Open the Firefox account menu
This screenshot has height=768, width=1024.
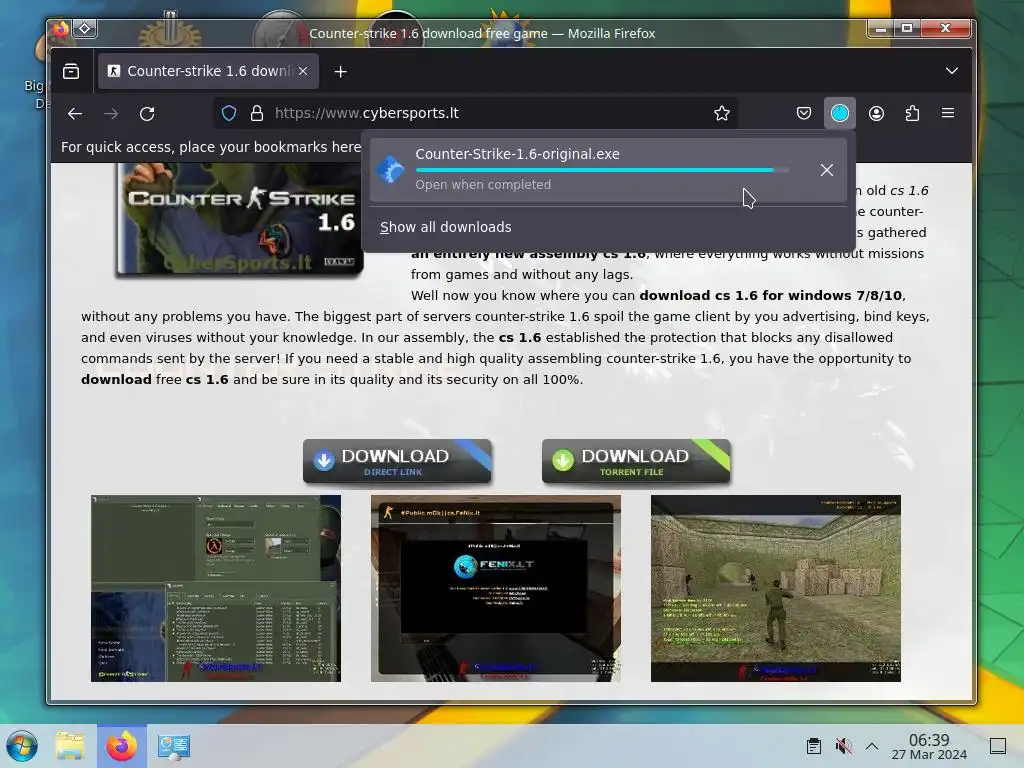tap(876, 114)
